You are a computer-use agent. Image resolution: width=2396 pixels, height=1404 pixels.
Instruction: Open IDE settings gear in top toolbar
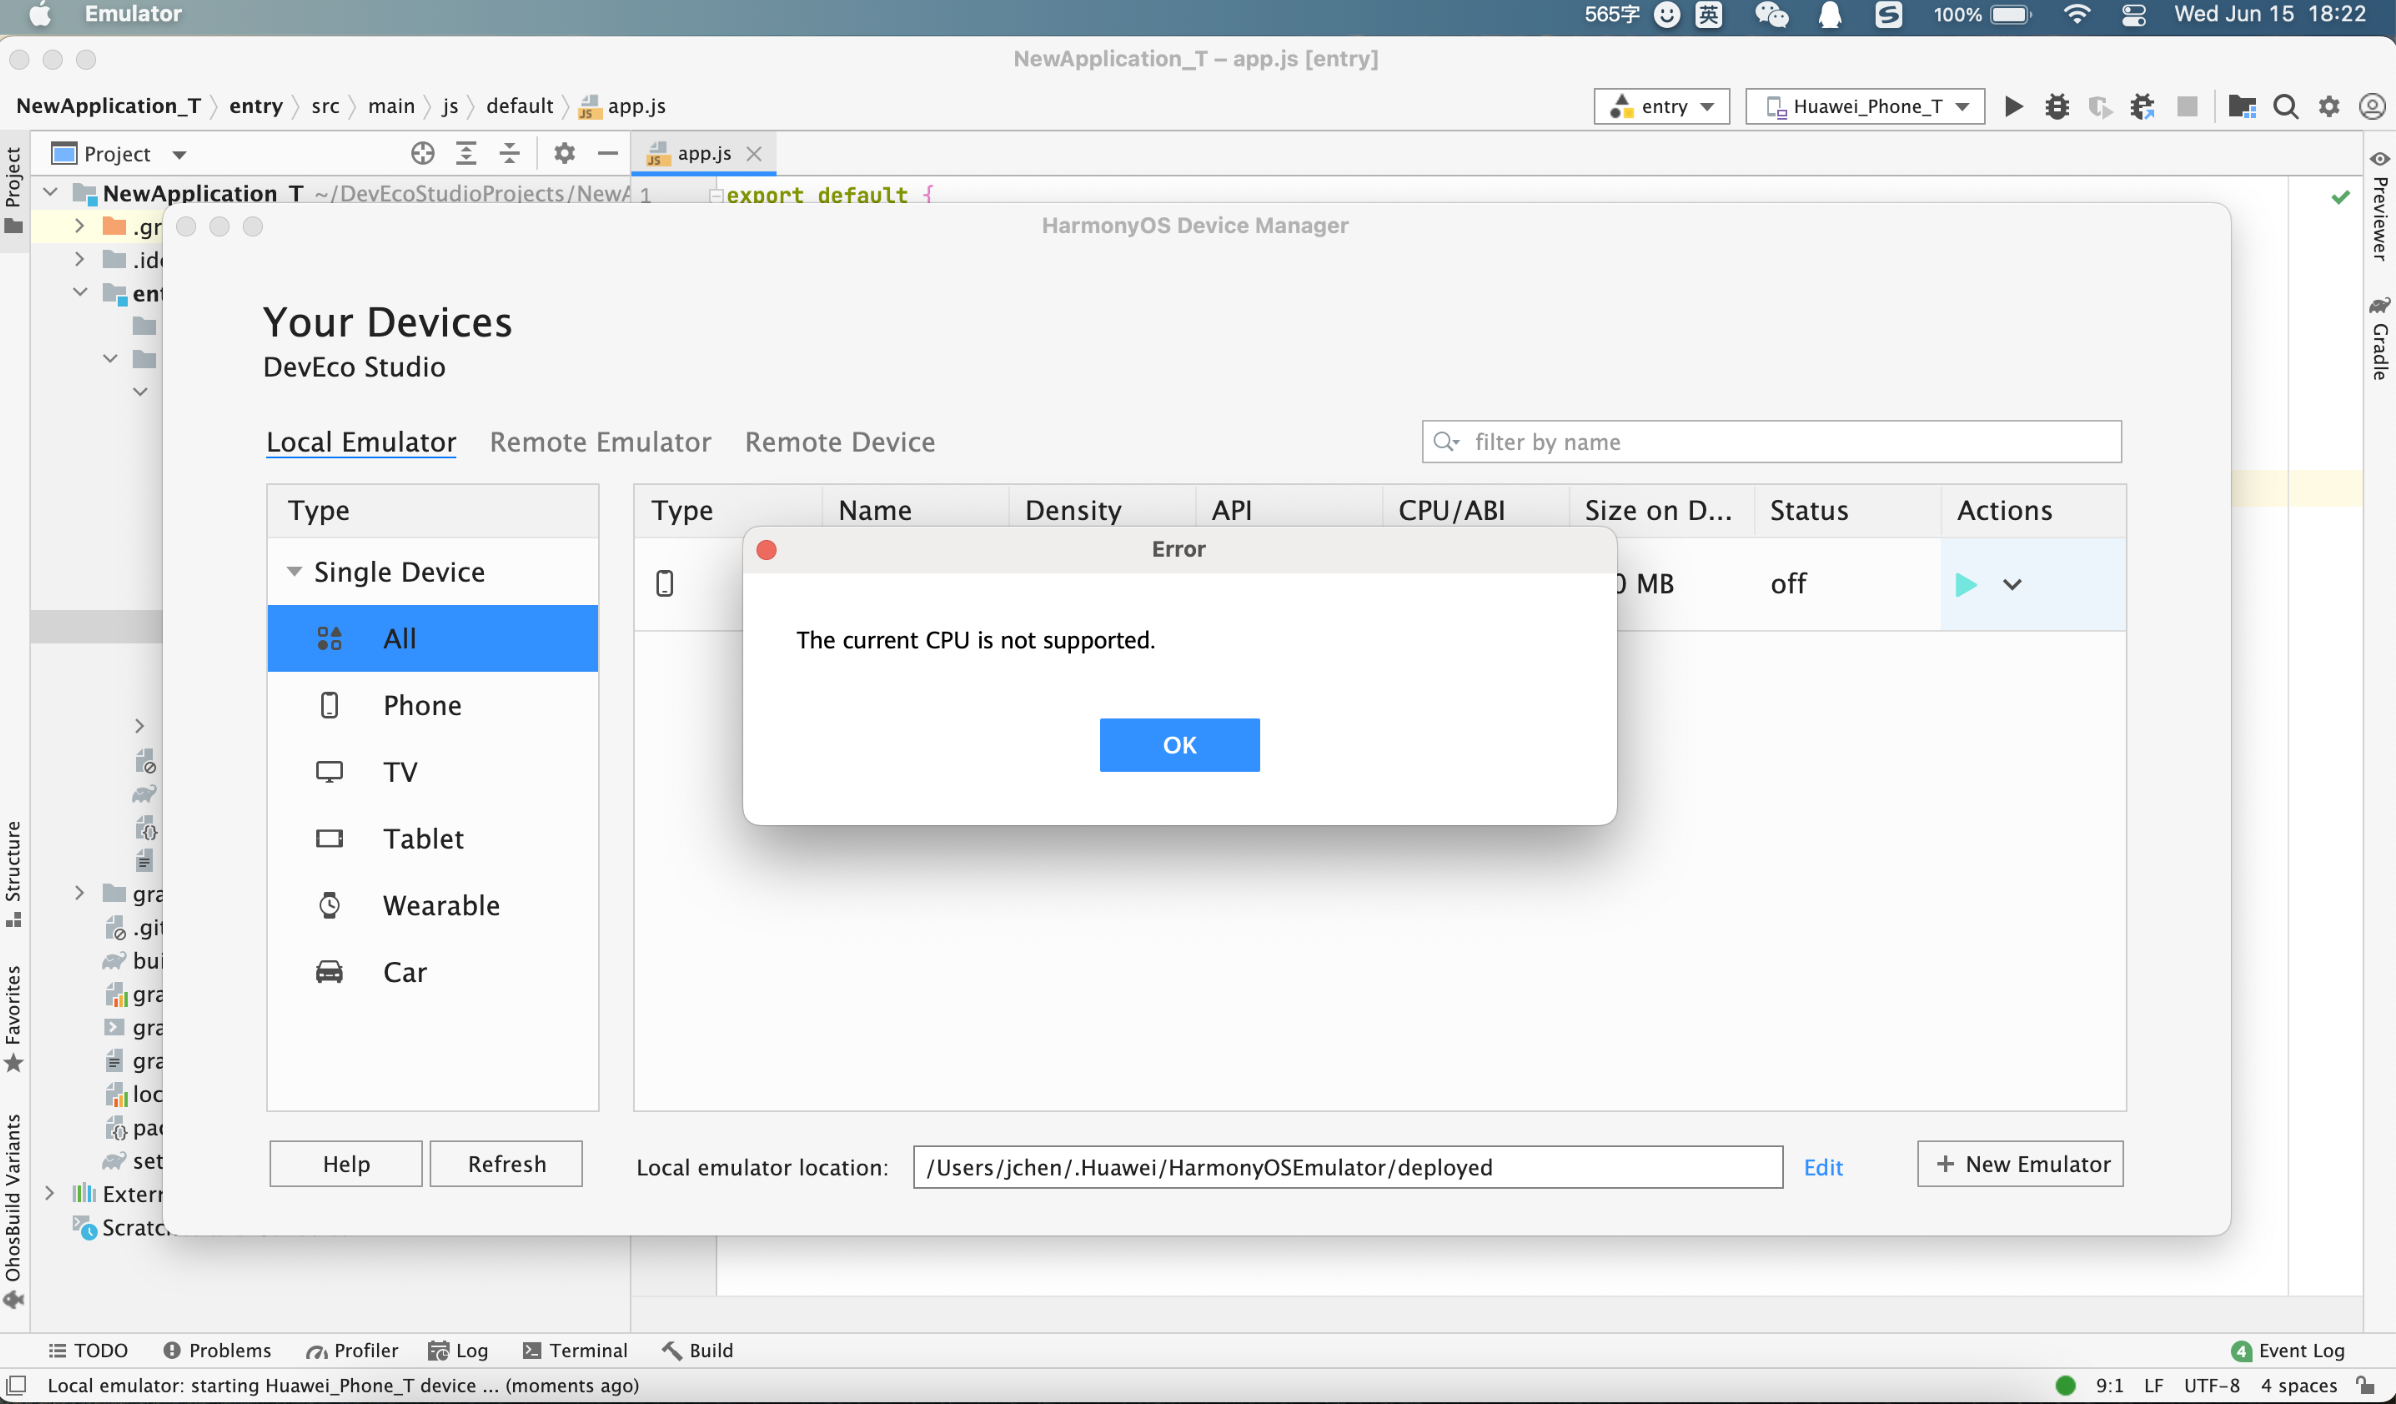(x=2329, y=106)
